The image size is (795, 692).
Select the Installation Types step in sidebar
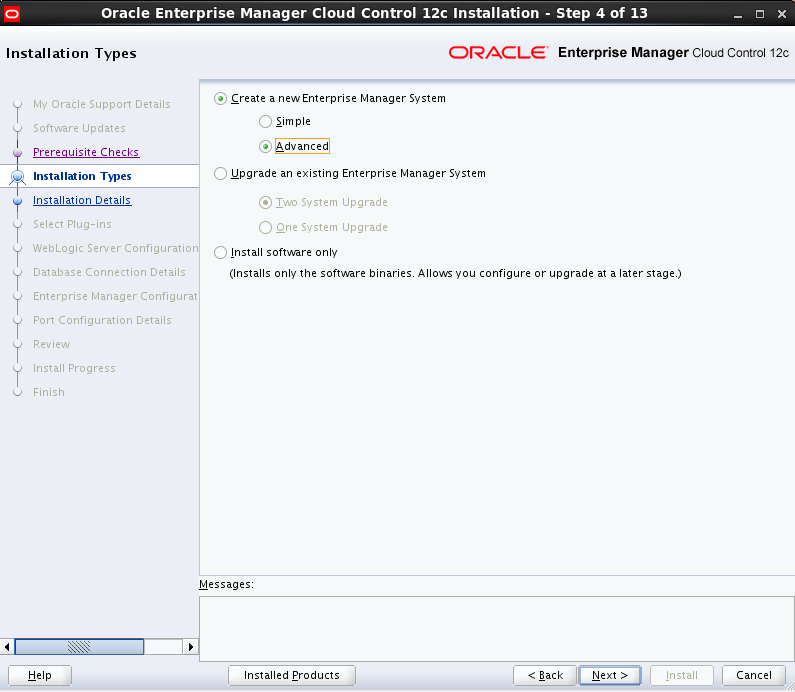pos(82,176)
